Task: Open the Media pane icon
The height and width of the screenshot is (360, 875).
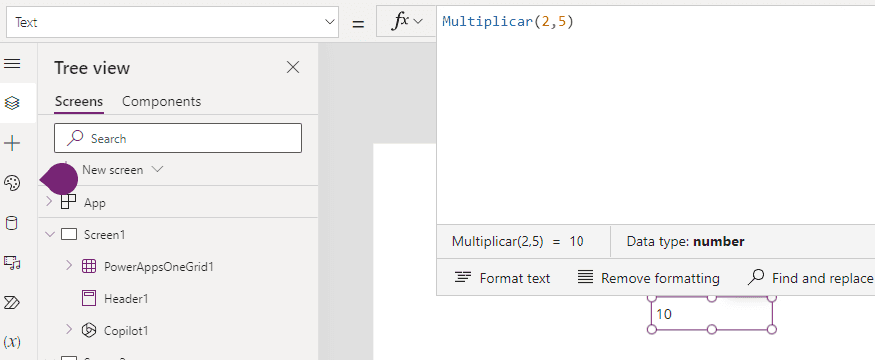Action: pos(12,262)
